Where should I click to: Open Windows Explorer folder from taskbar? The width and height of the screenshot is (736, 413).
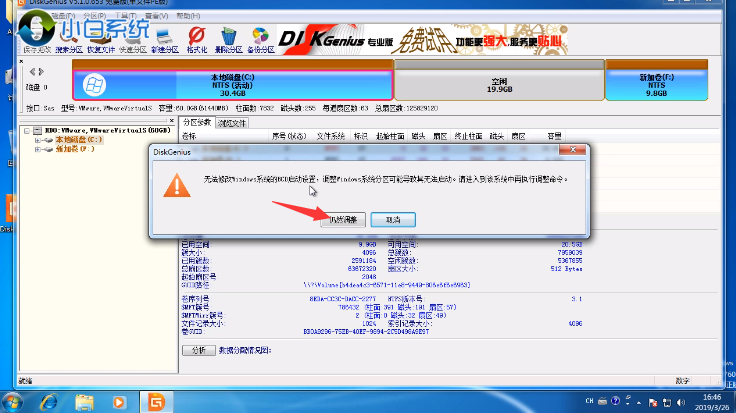click(x=84, y=402)
